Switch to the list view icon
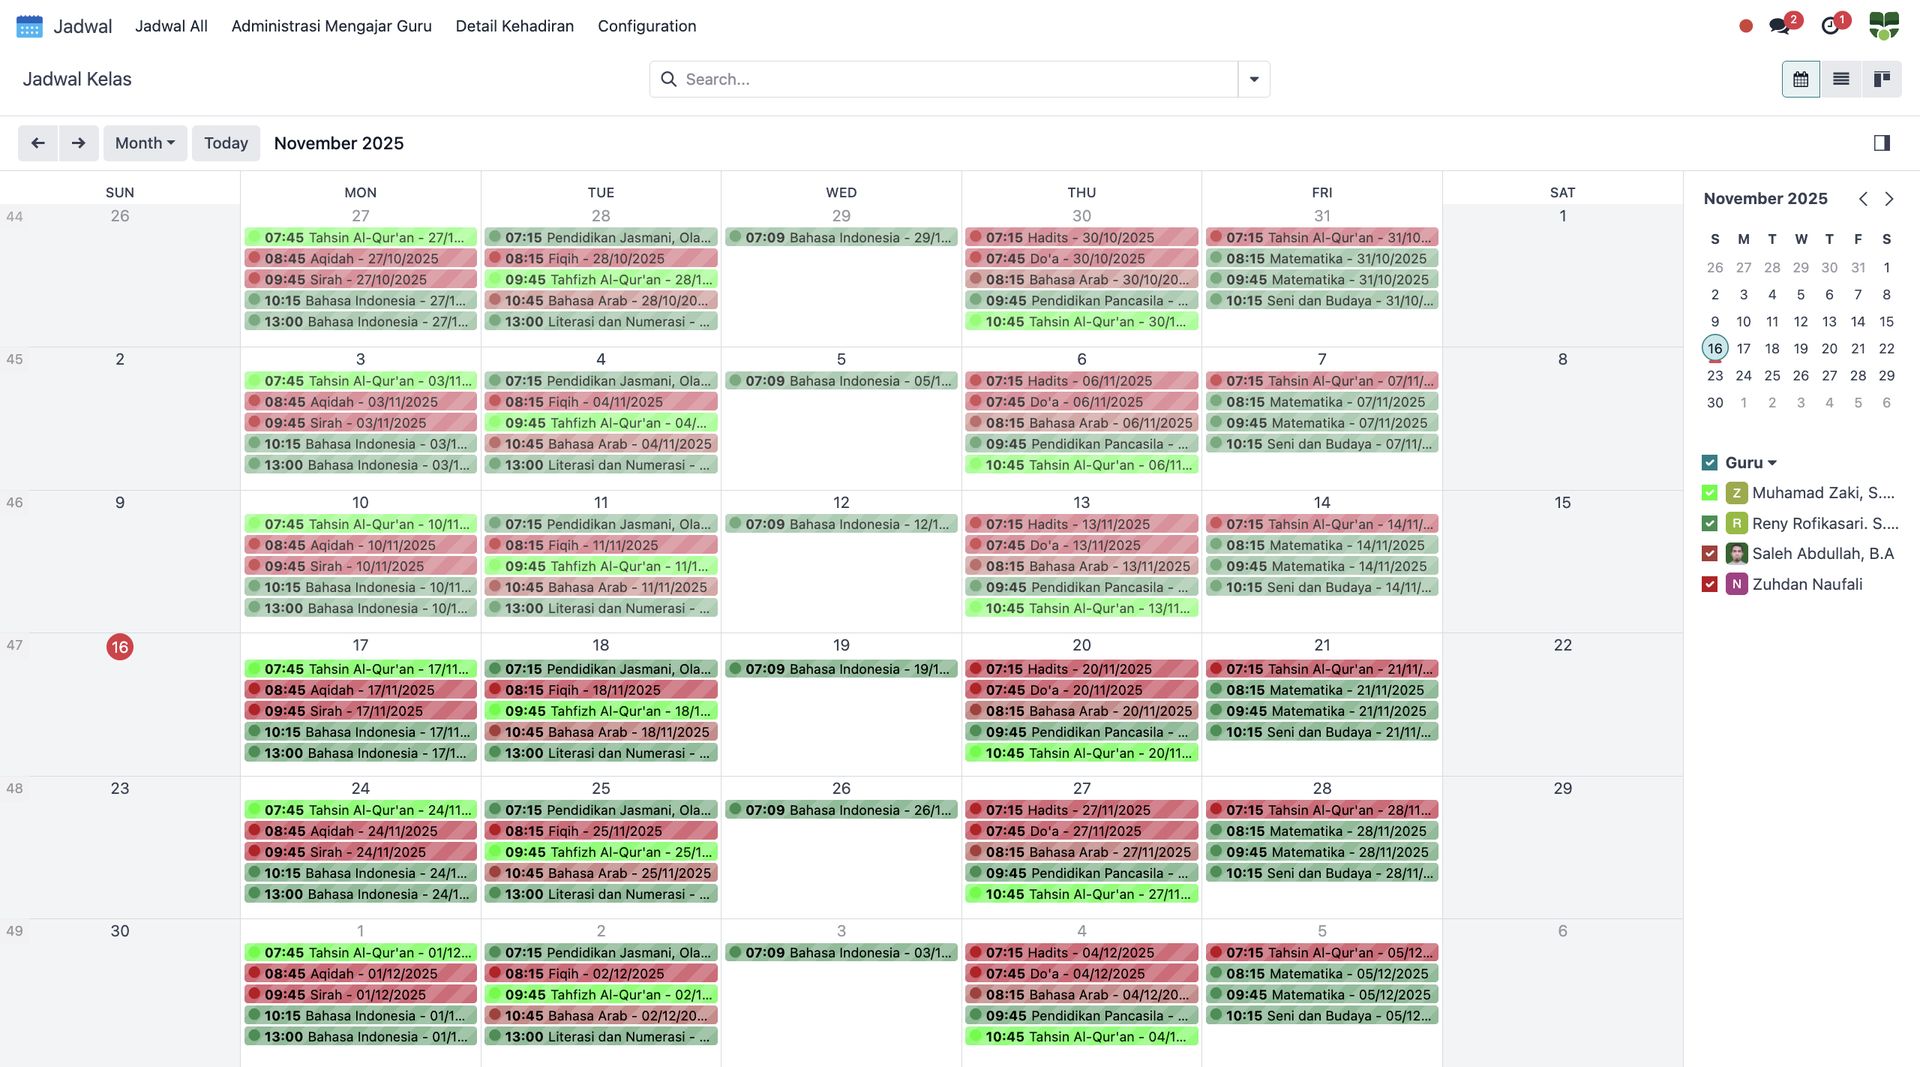The image size is (1920, 1067). 1841,79
